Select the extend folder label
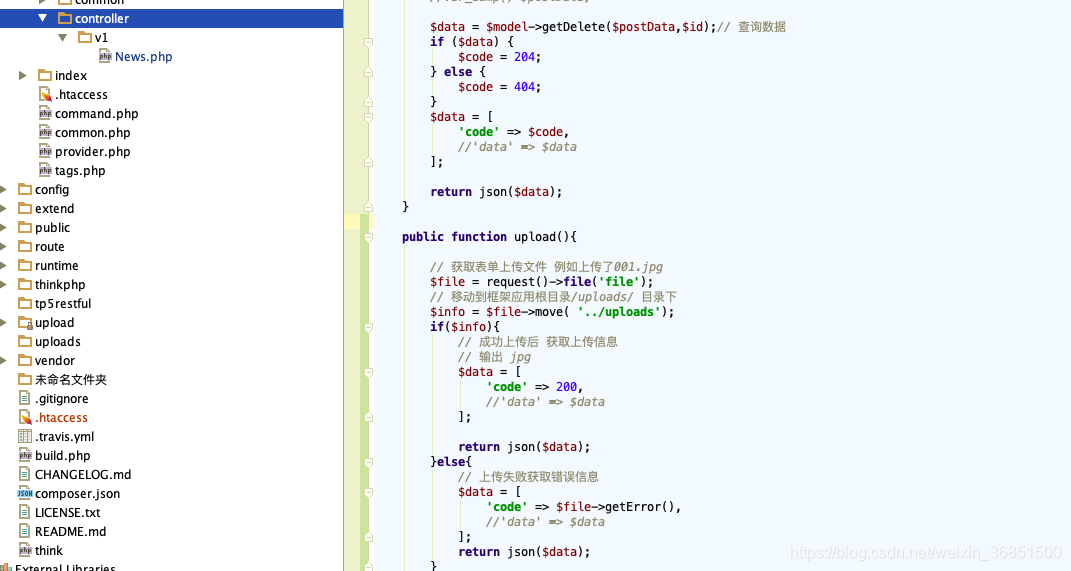This screenshot has height=571, width=1071. [x=55, y=208]
